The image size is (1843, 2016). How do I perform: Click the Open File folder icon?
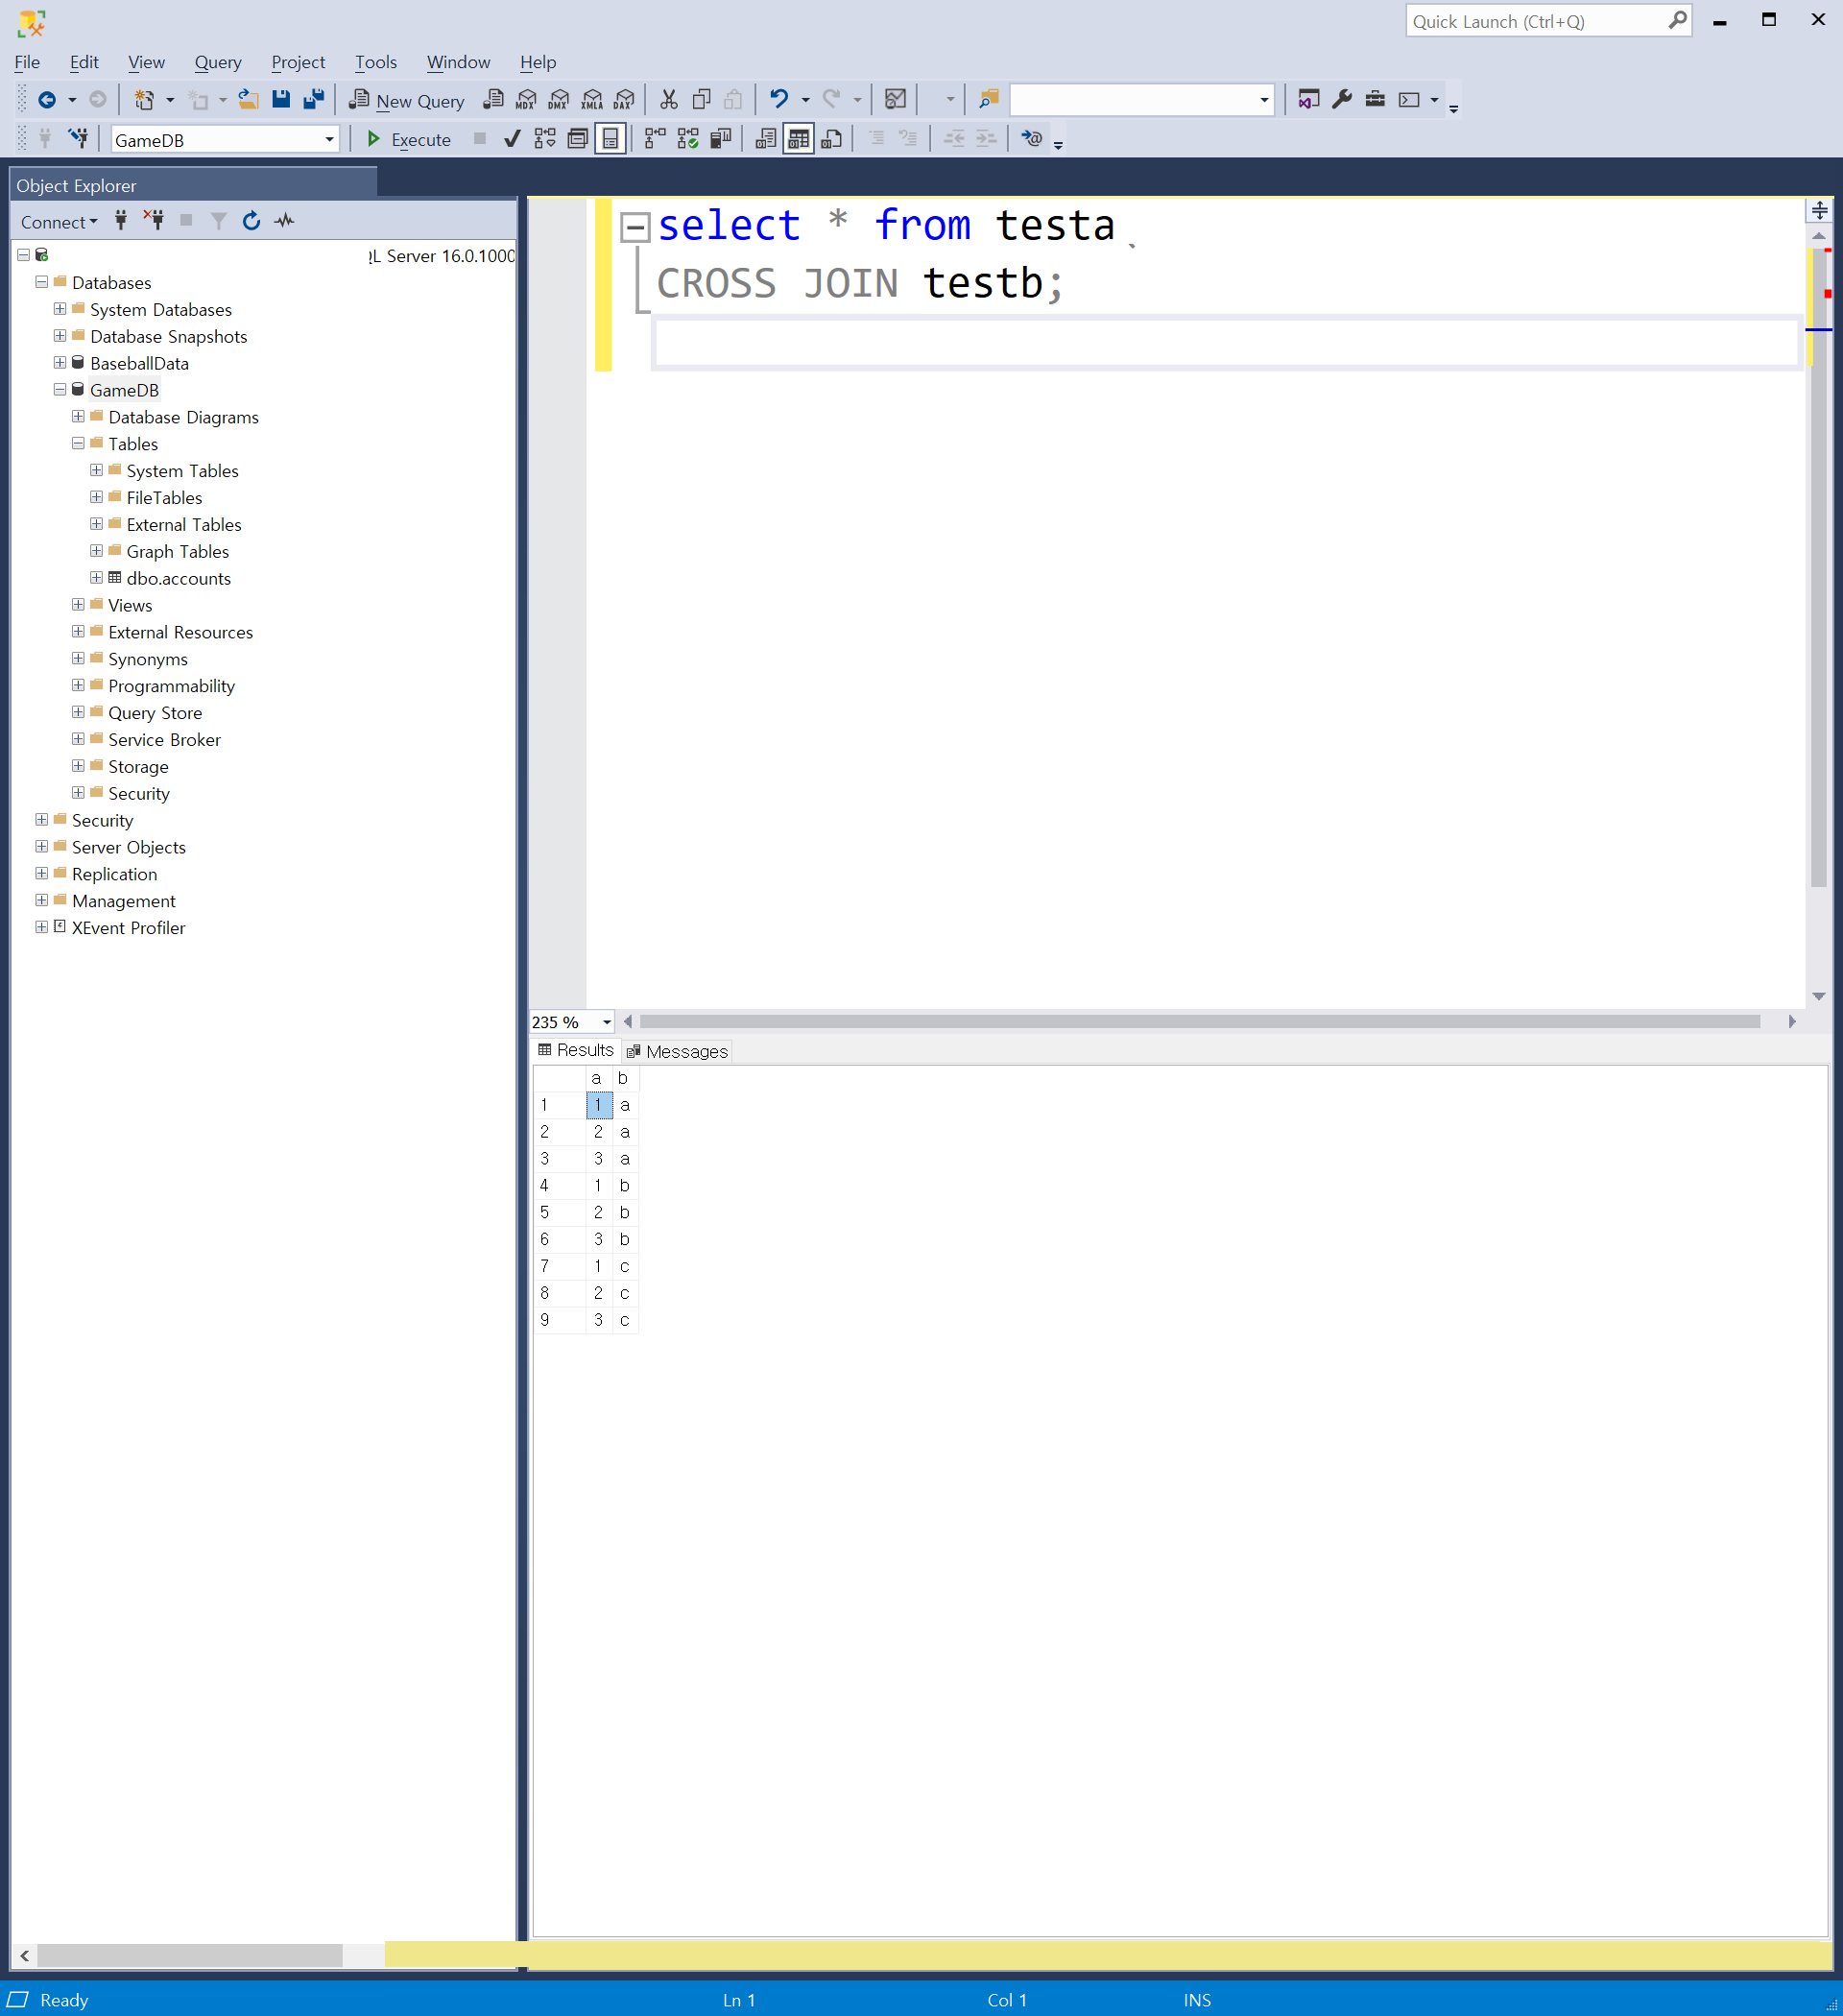pyautogui.click(x=248, y=99)
